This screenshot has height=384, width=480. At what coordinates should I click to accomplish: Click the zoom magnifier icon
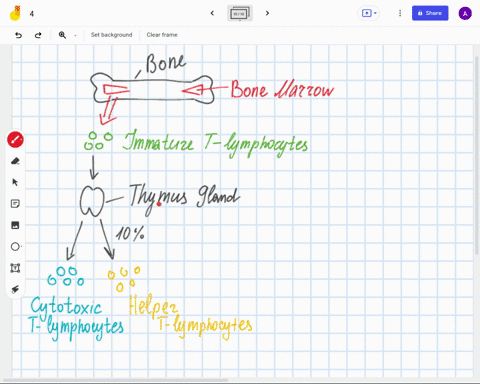pos(62,35)
